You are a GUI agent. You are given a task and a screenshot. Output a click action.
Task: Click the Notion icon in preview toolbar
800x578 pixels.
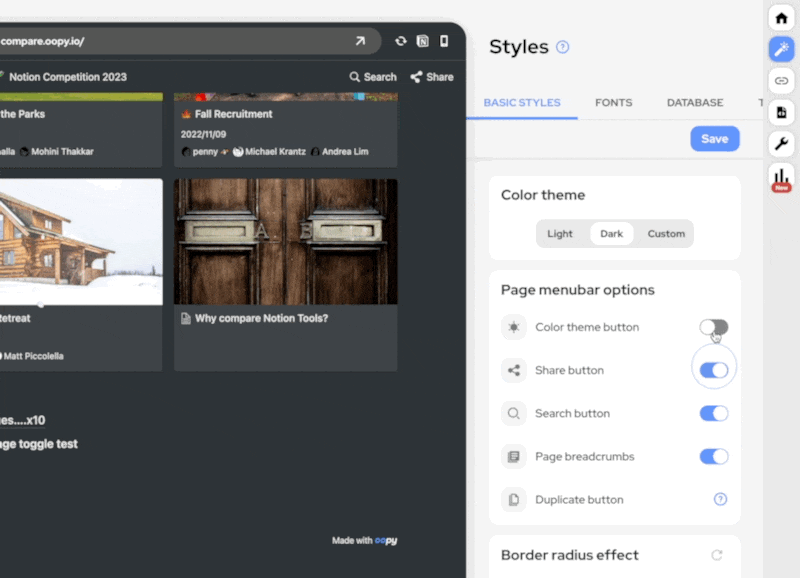422,41
